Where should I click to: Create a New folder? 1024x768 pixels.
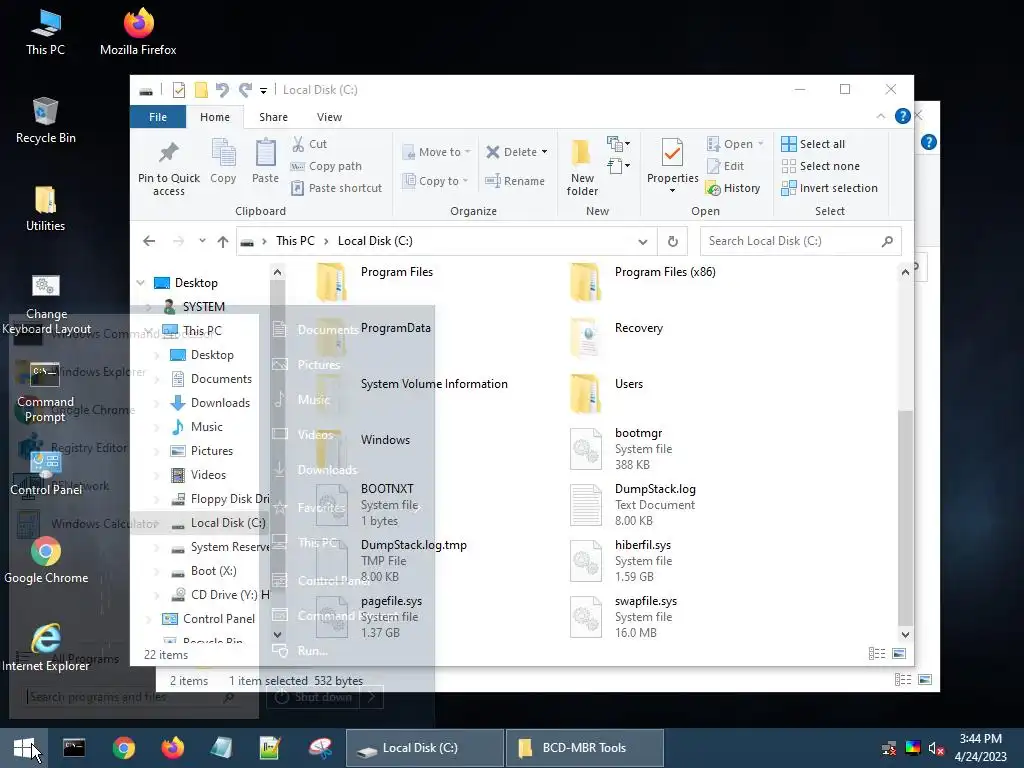coord(582,167)
